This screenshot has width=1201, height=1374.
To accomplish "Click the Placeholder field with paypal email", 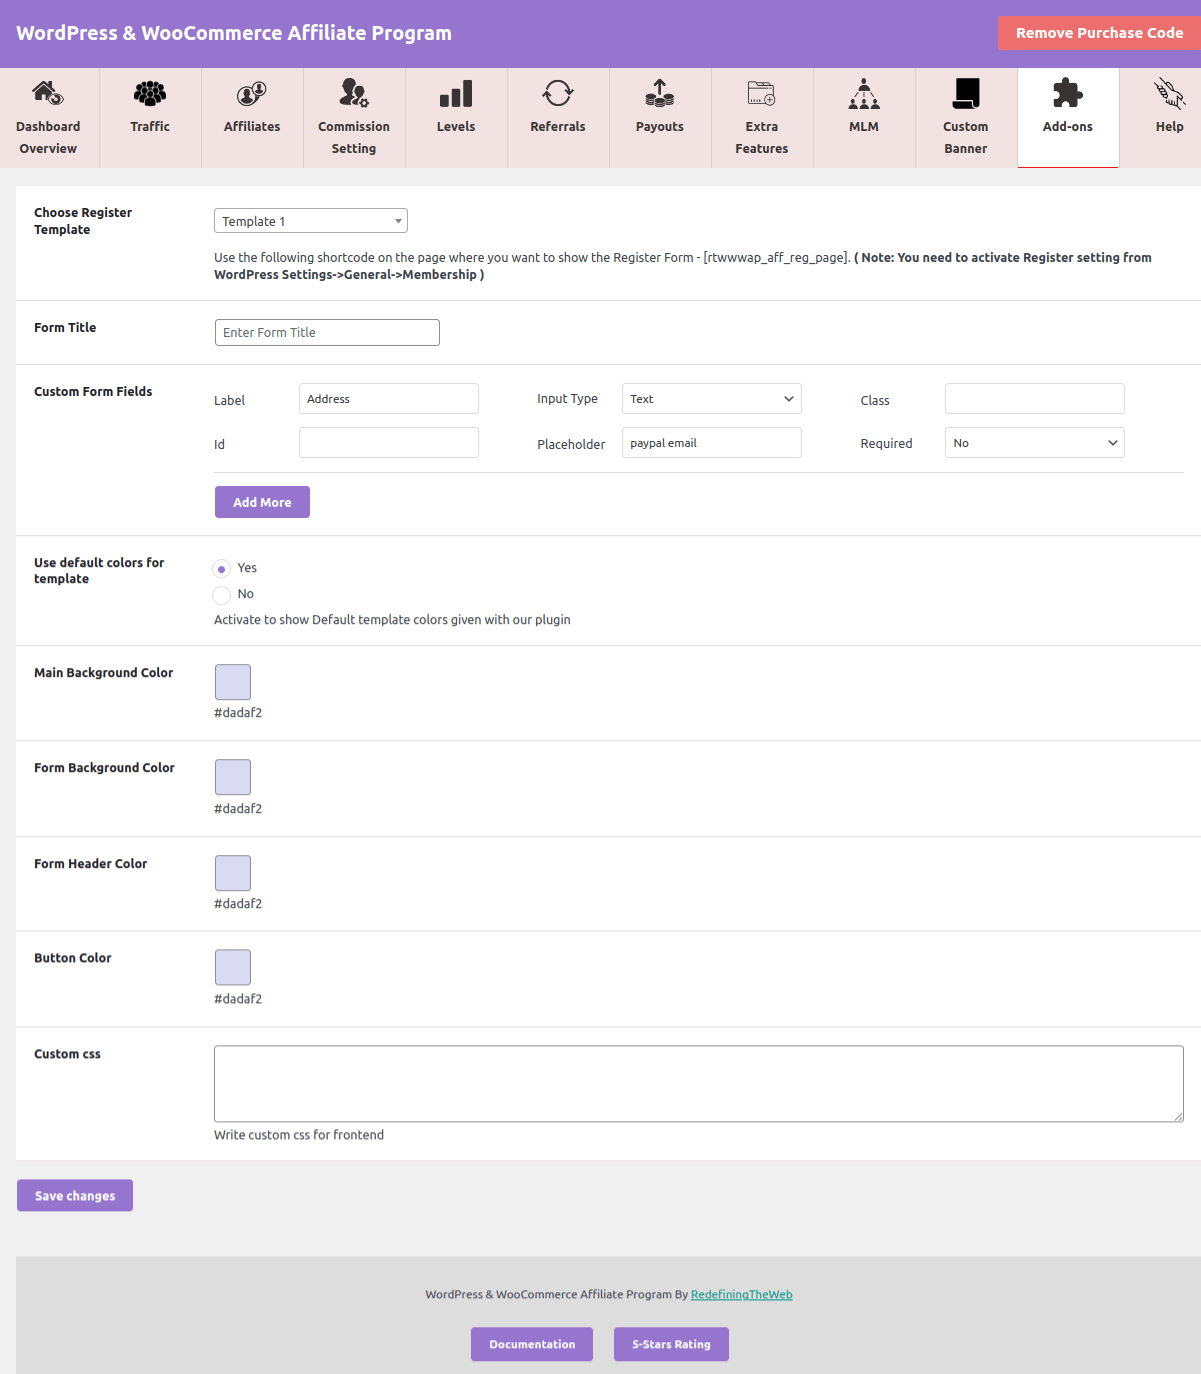I will coord(712,443).
